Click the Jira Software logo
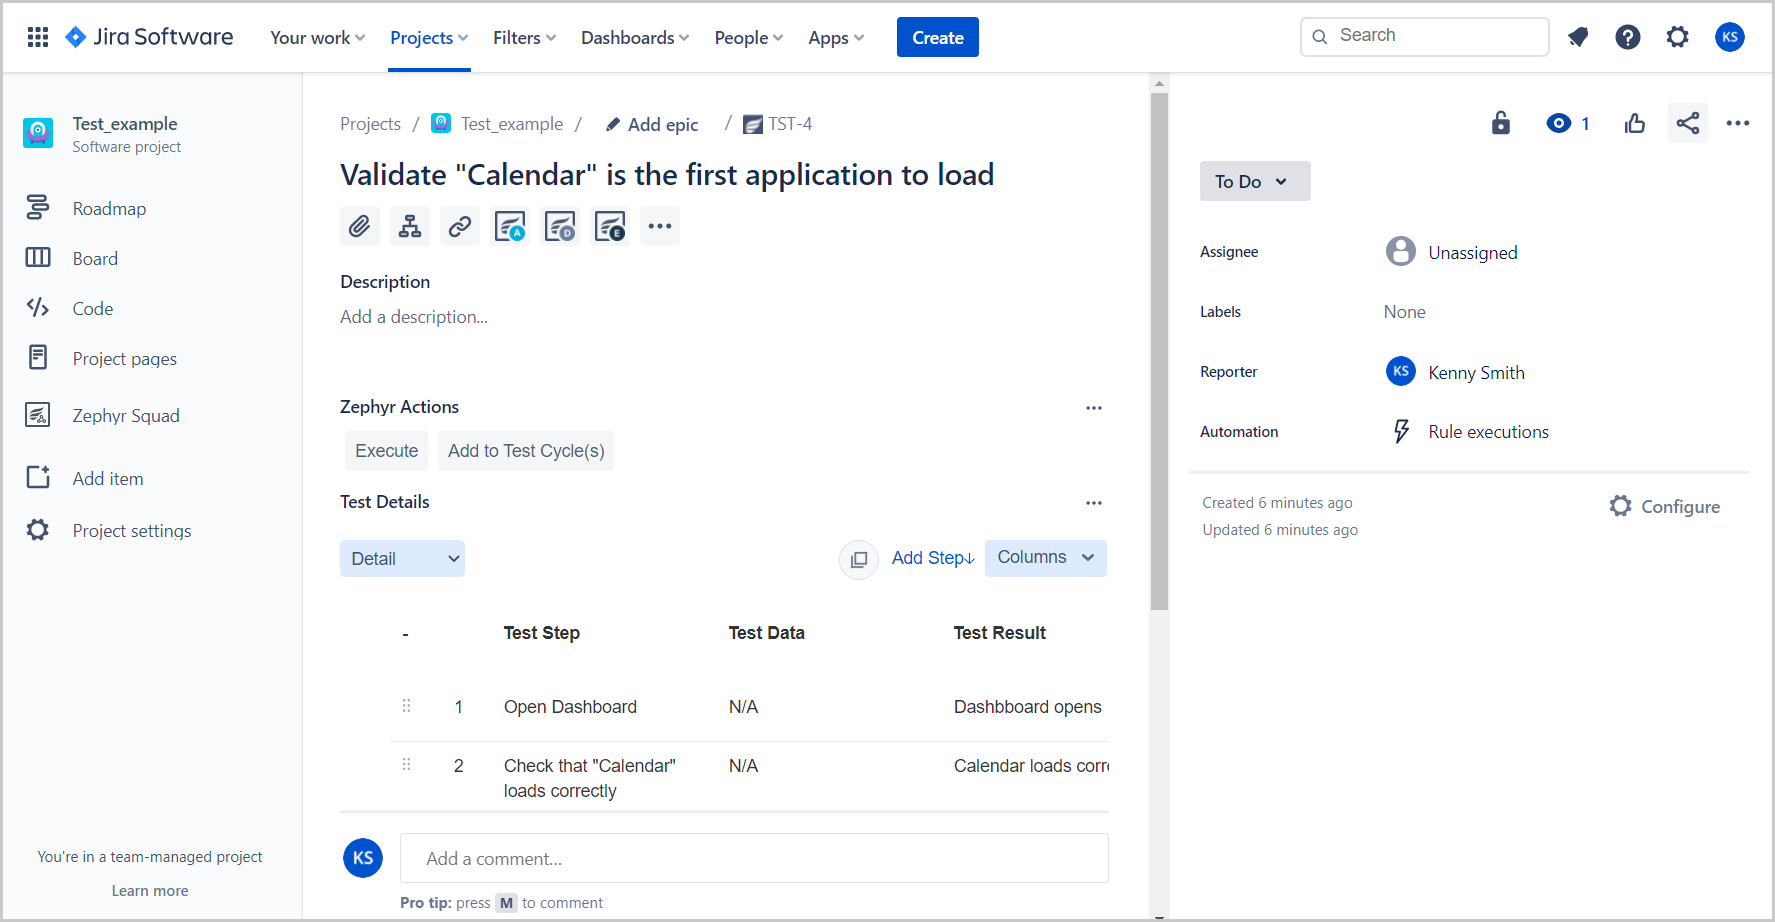 point(149,37)
